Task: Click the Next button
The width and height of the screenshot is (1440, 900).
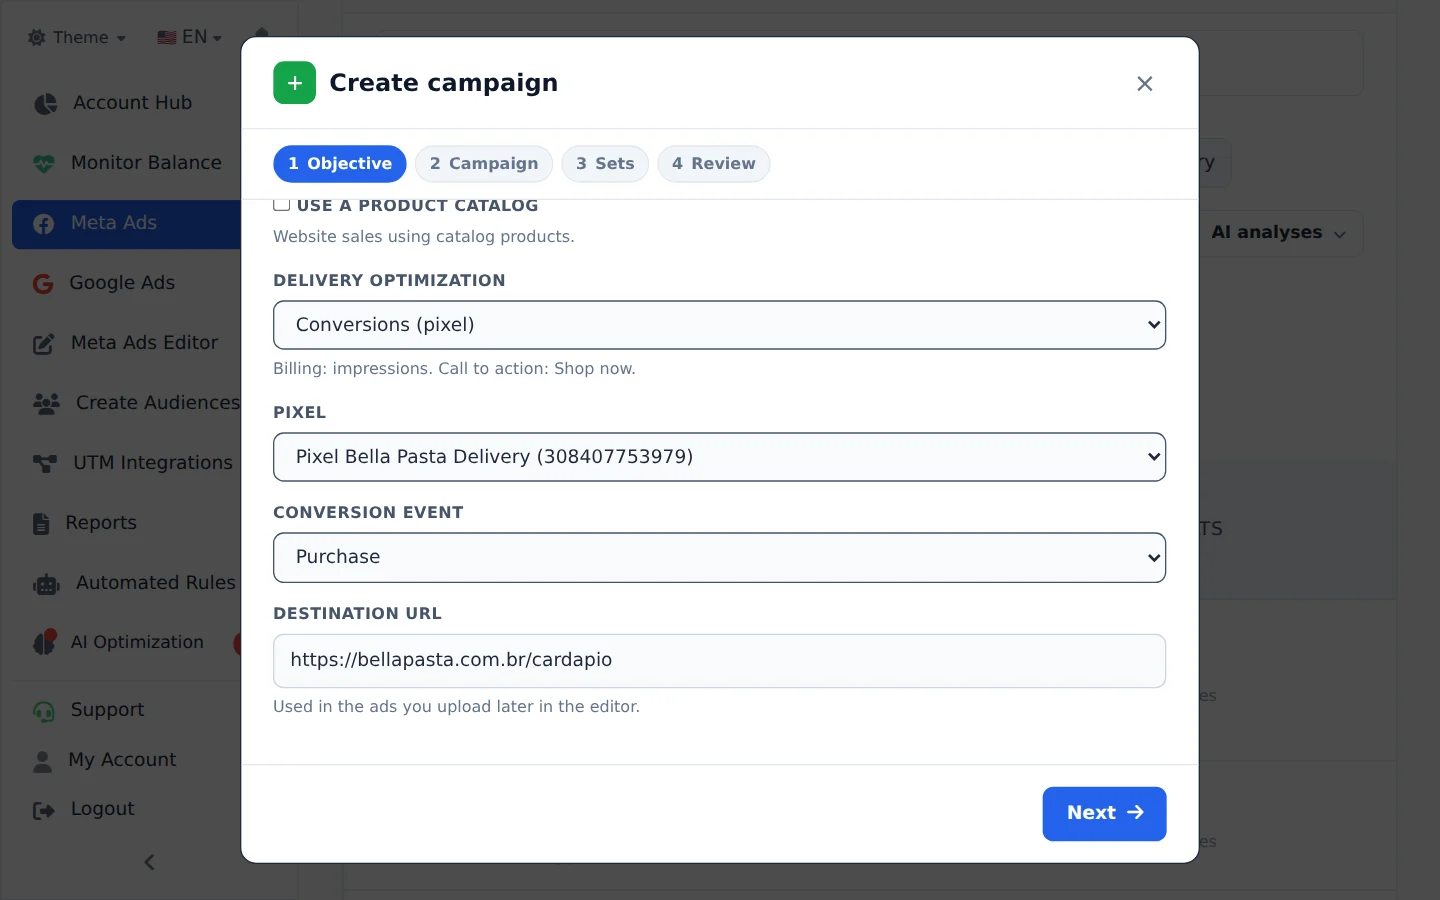Action: coord(1104,813)
